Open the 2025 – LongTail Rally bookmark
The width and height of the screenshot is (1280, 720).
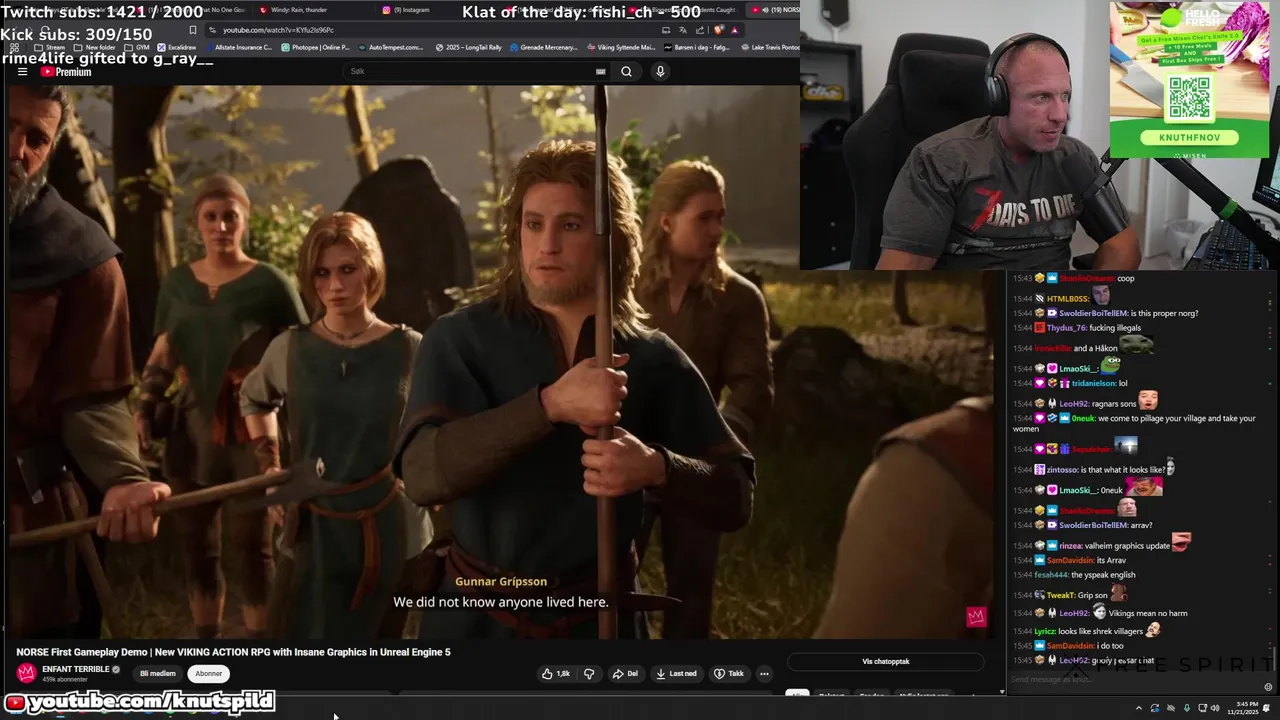point(468,47)
